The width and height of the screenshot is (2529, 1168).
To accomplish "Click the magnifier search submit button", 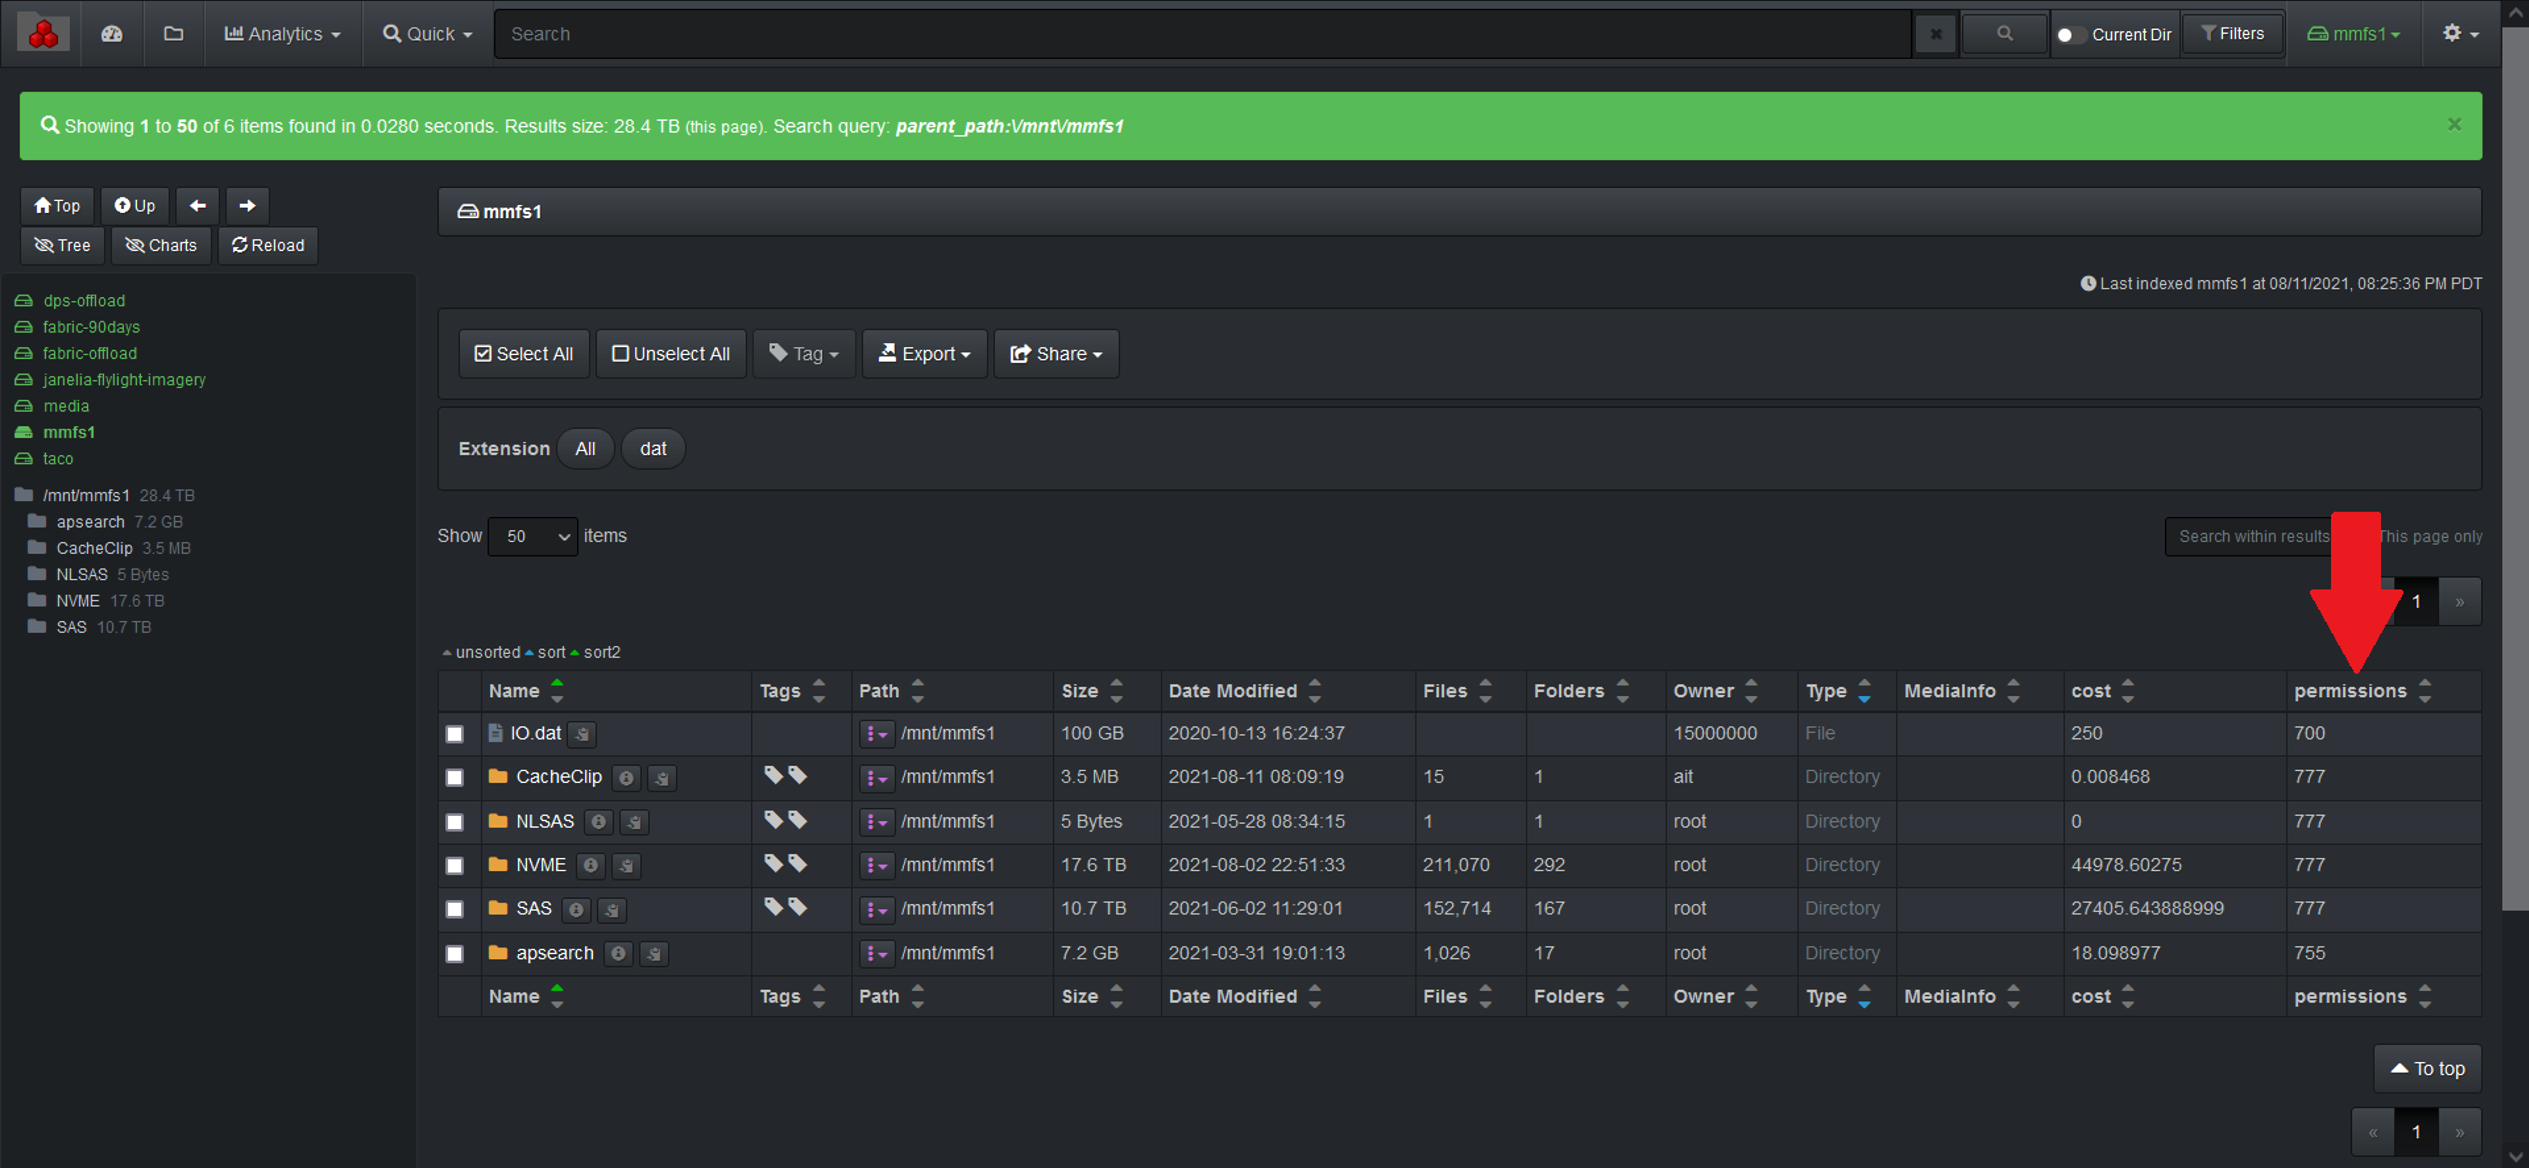I will 2004,33.
